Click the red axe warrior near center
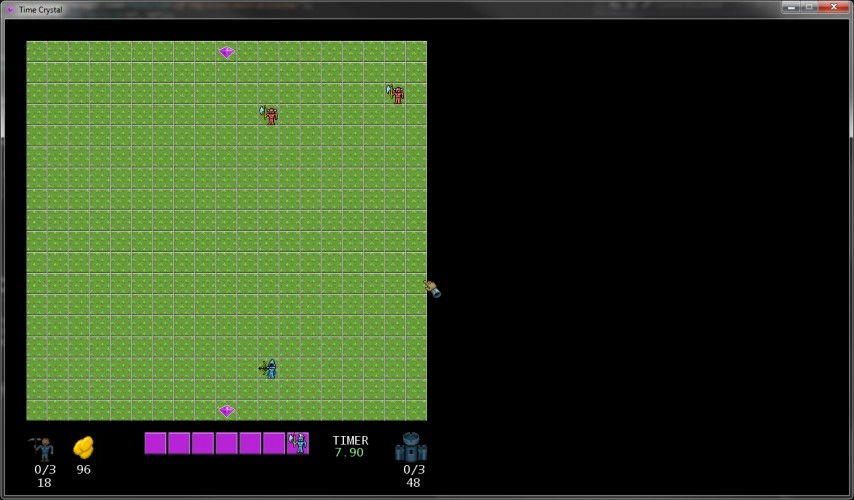 click(269, 115)
